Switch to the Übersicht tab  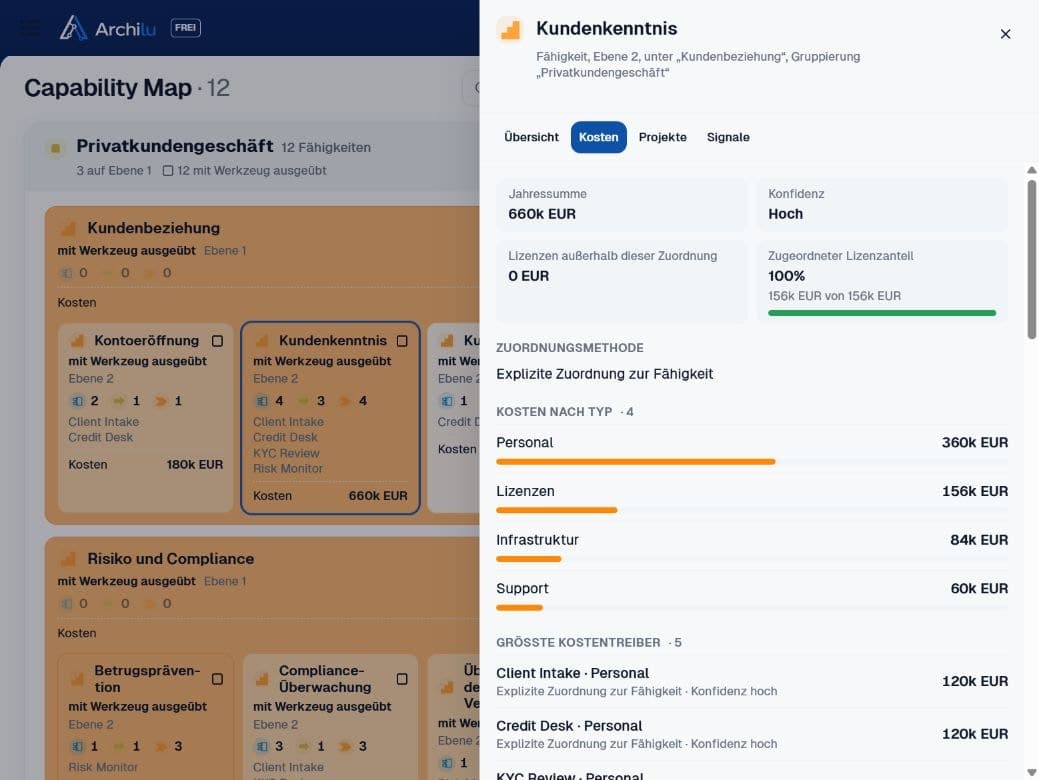click(x=531, y=137)
